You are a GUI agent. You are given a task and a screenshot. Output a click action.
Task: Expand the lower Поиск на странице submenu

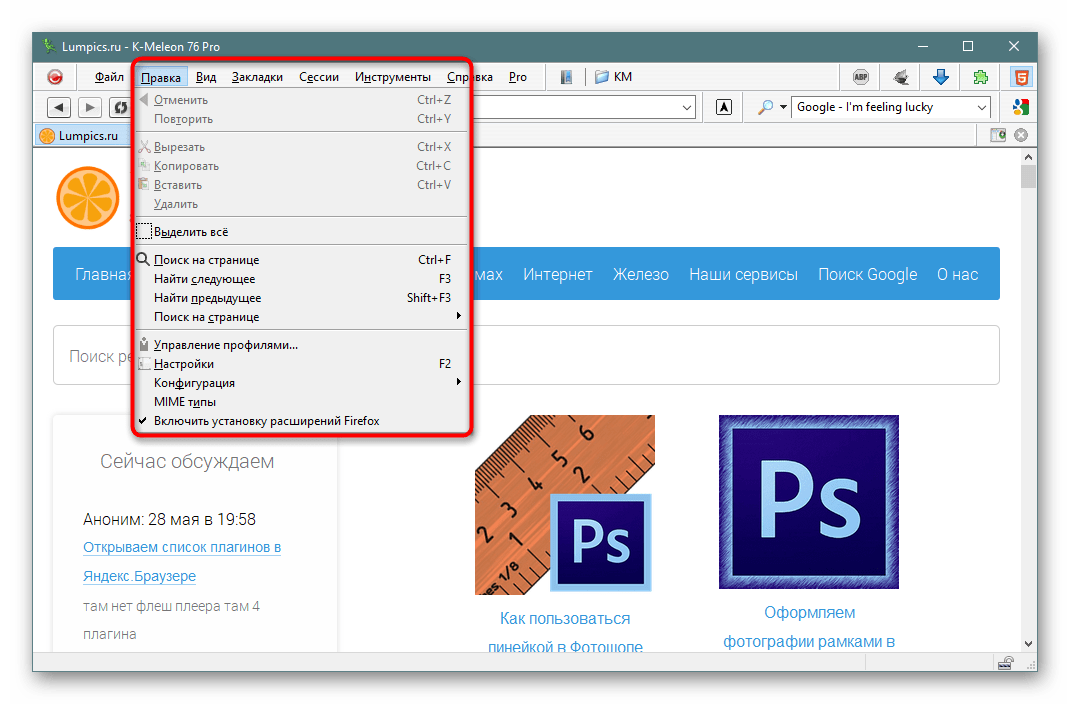point(301,317)
